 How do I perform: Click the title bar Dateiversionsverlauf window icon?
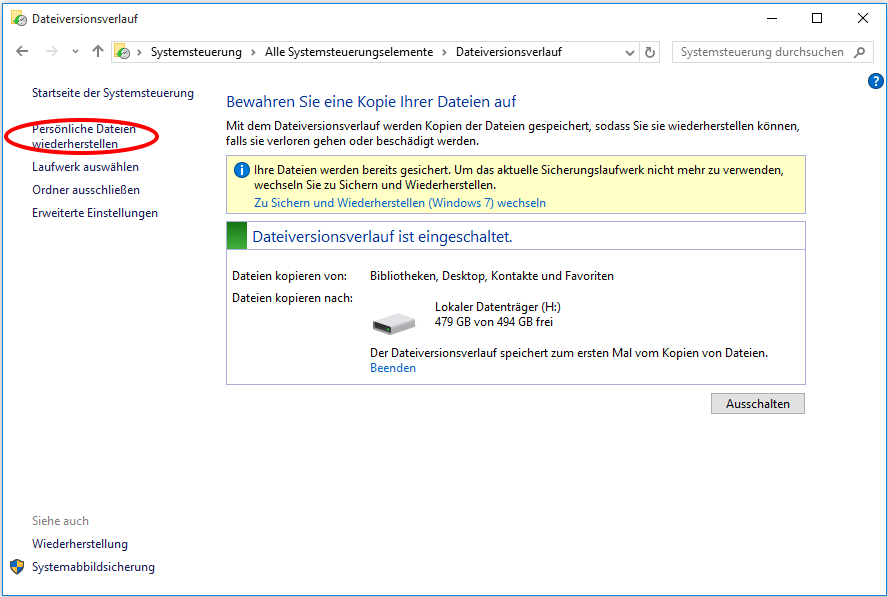[x=19, y=19]
